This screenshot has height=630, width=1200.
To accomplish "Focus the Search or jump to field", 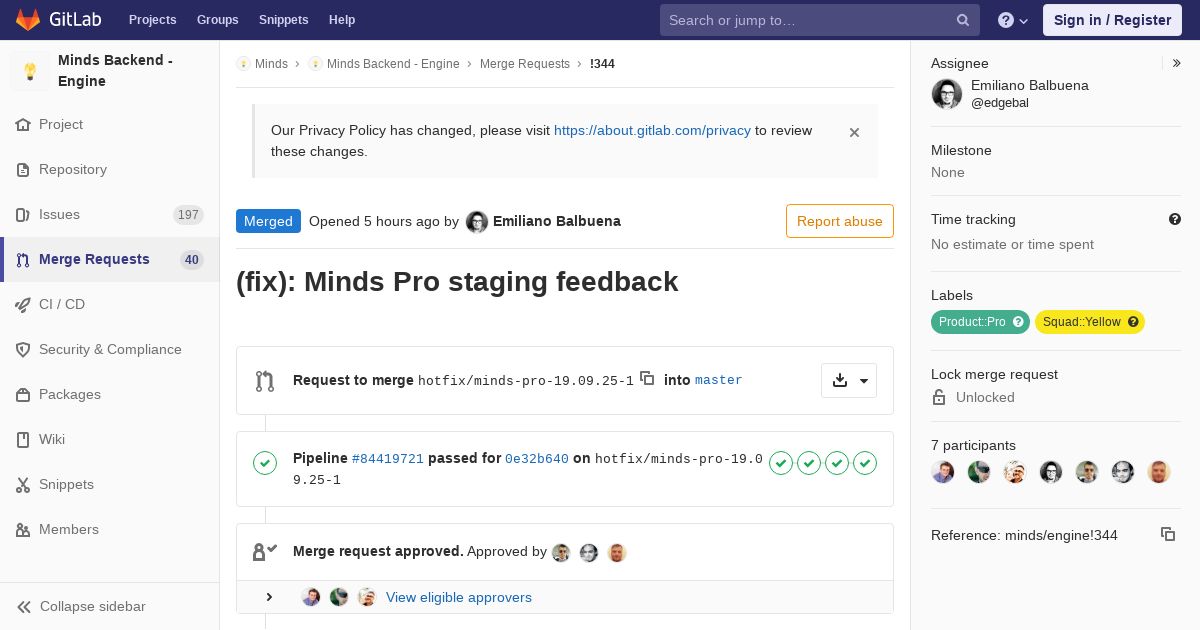I will point(819,20).
